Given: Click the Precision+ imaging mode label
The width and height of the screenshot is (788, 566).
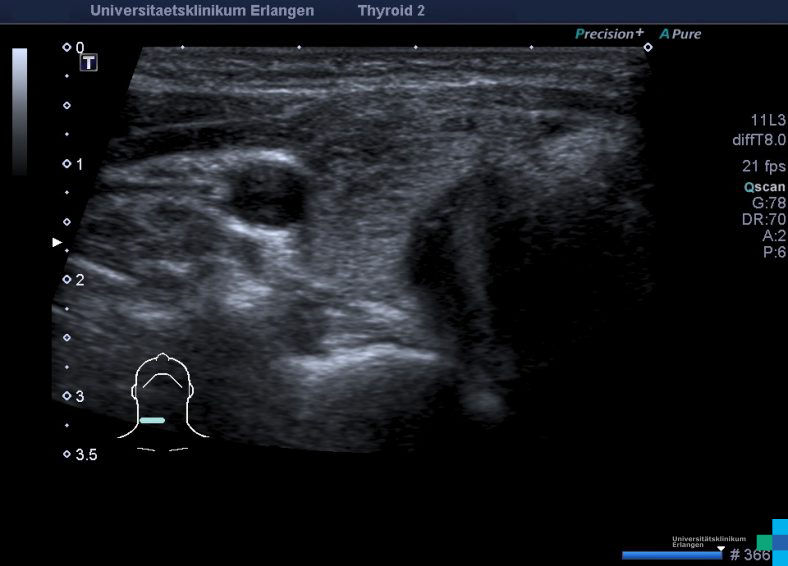Looking at the screenshot, I should point(609,33).
